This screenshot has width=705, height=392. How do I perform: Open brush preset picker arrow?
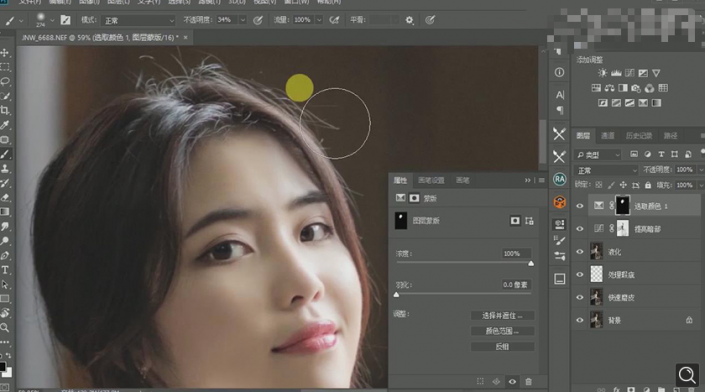click(x=52, y=20)
